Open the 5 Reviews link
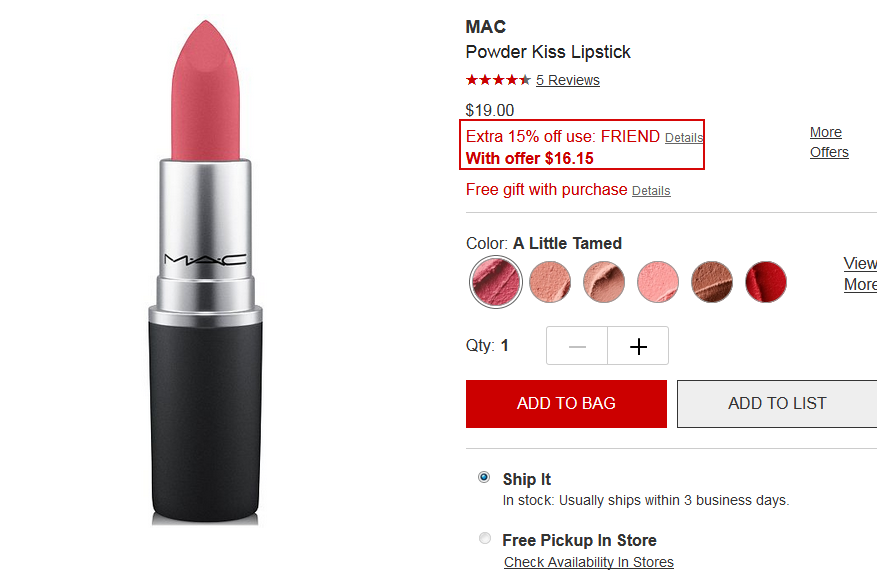This screenshot has height=576, width=877. pyautogui.click(x=568, y=80)
